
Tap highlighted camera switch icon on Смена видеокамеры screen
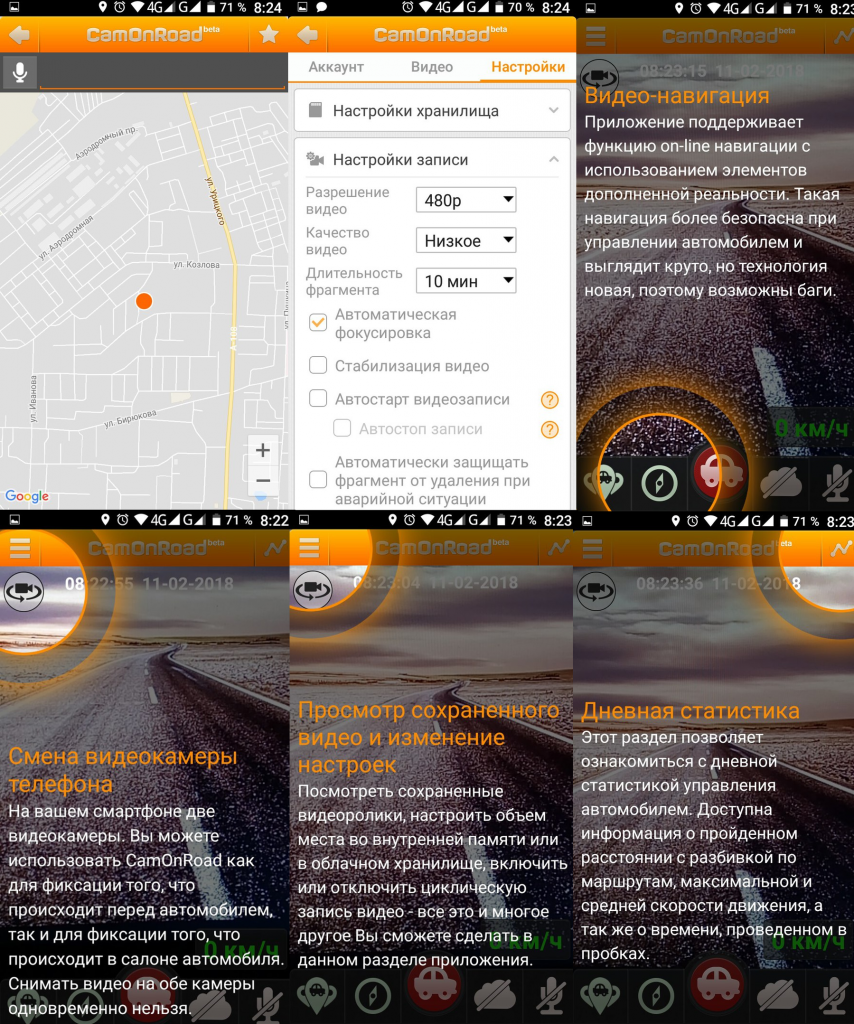pos(24,591)
